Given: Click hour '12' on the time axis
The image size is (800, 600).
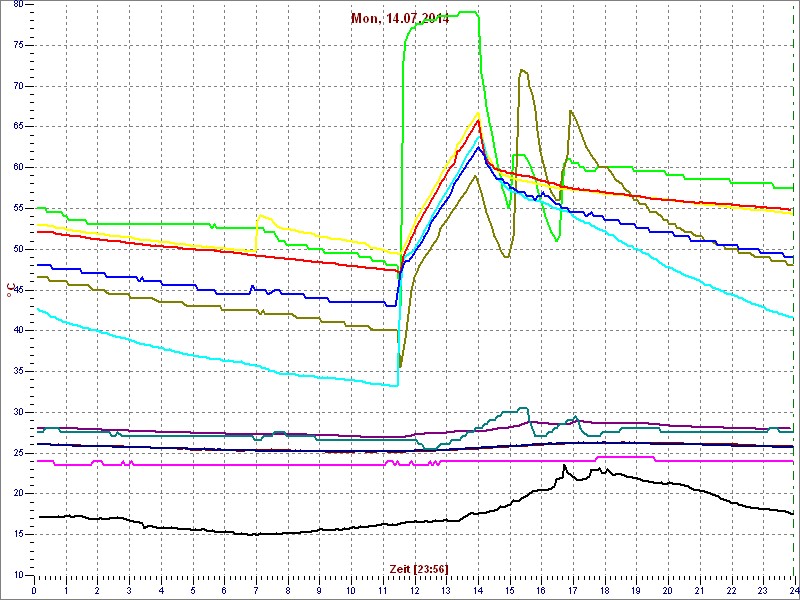Looking at the screenshot, I should [x=414, y=590].
